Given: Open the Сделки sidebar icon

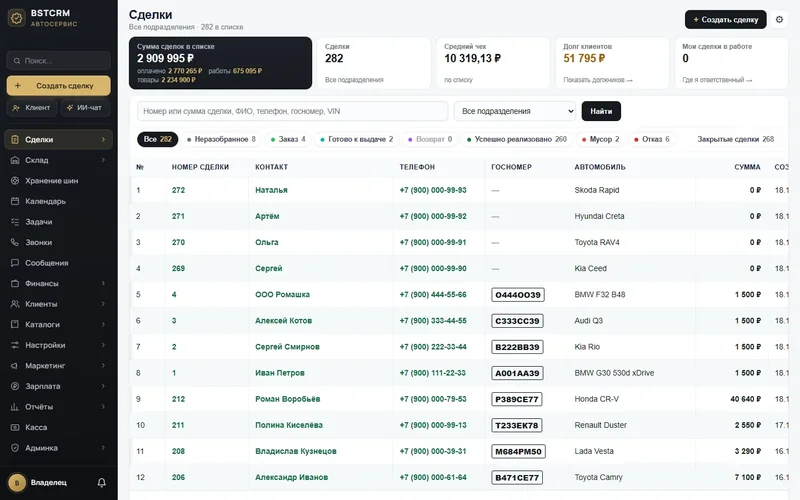Looking at the screenshot, I should pyautogui.click(x=15, y=139).
